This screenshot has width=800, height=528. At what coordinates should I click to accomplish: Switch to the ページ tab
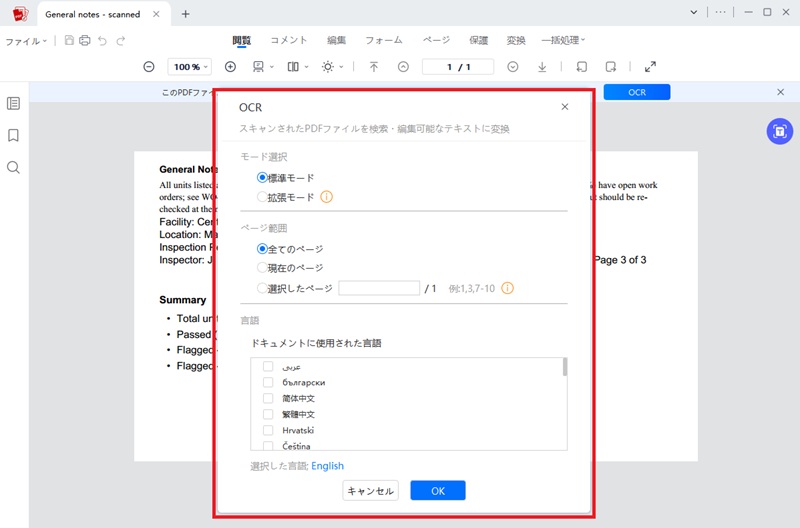click(436, 40)
